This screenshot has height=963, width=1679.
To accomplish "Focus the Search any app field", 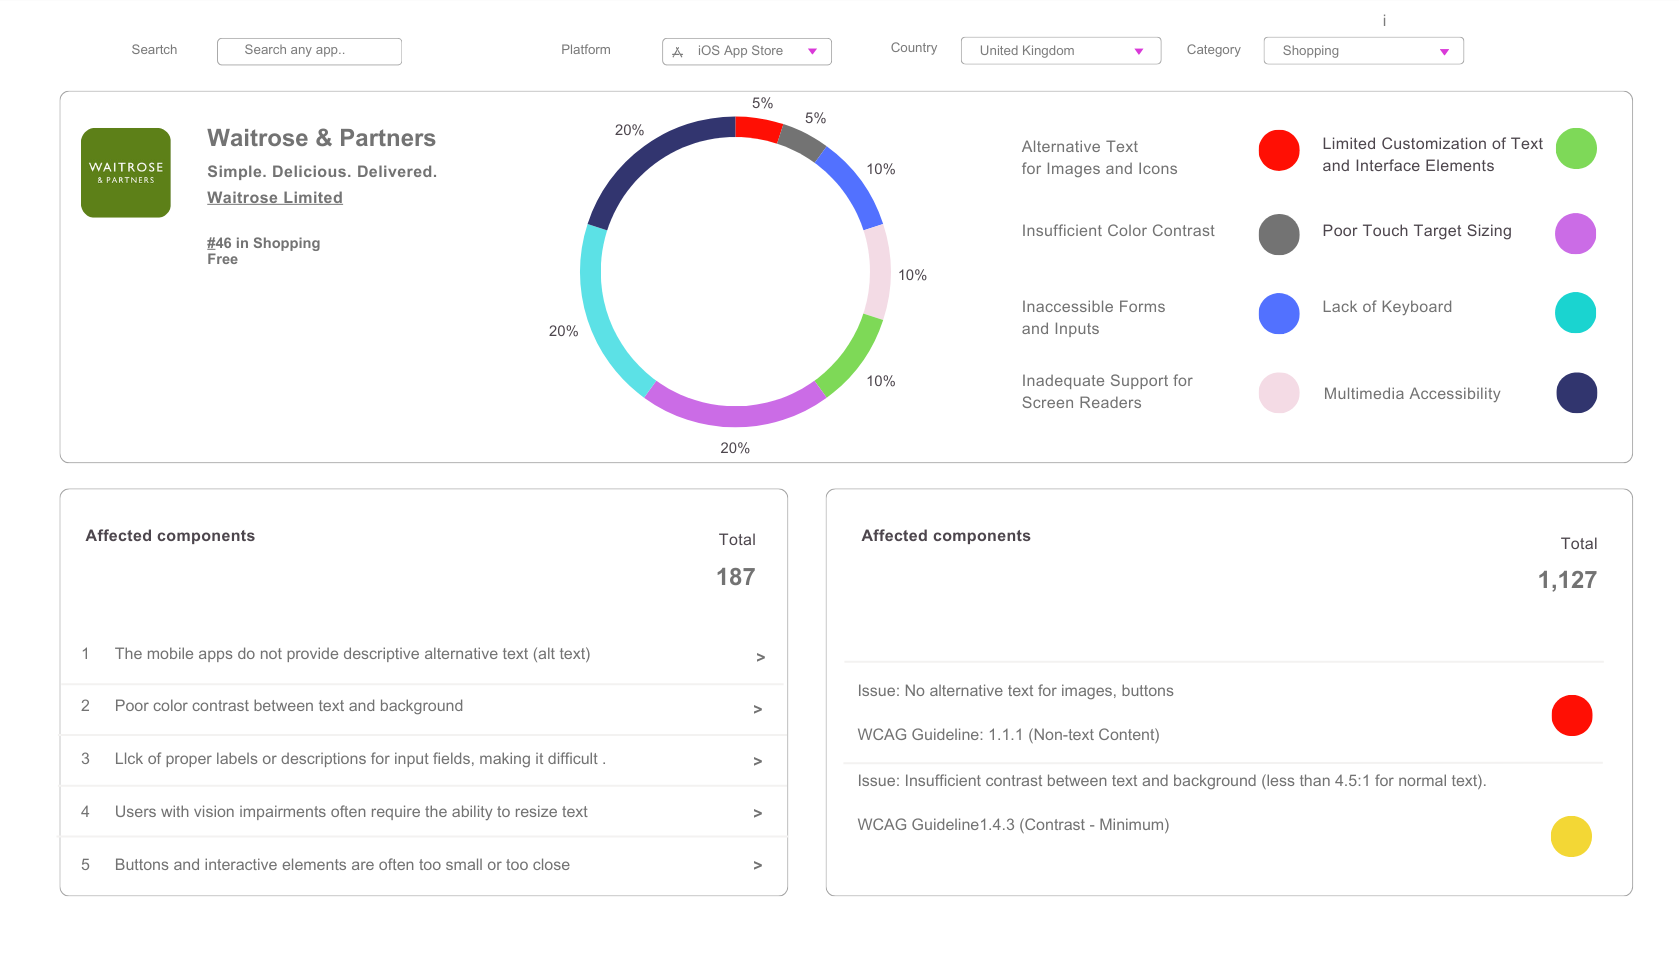I will (309, 51).
